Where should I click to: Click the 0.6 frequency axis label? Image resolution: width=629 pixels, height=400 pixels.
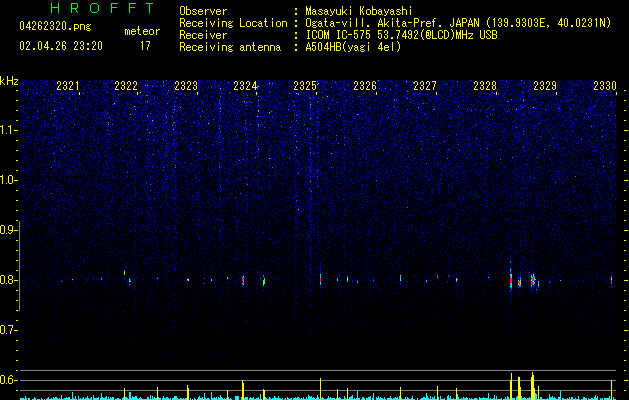(x=8, y=380)
